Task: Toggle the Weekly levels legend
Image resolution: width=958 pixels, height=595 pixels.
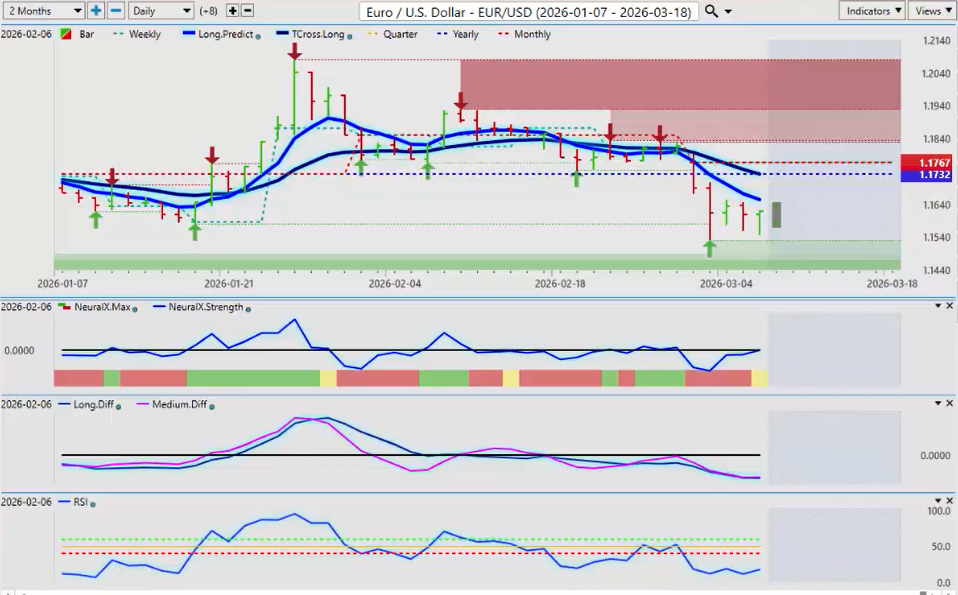Action: (138, 34)
